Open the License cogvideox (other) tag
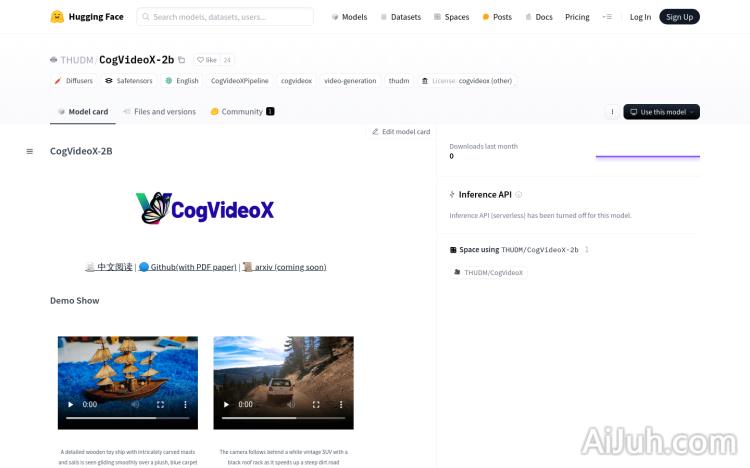 click(467, 81)
